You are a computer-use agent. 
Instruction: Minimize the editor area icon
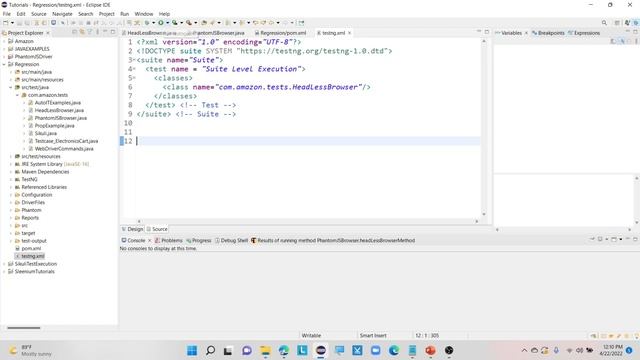(x=479, y=32)
